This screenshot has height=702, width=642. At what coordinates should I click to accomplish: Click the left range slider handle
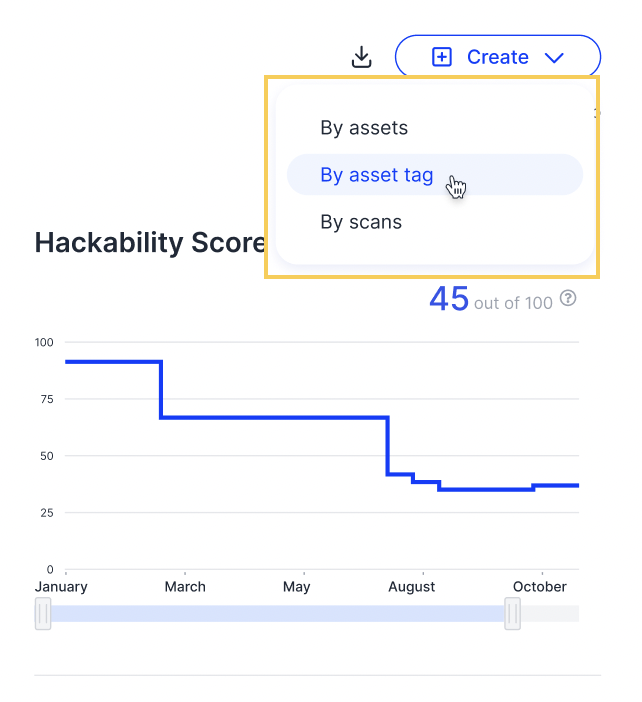43,613
